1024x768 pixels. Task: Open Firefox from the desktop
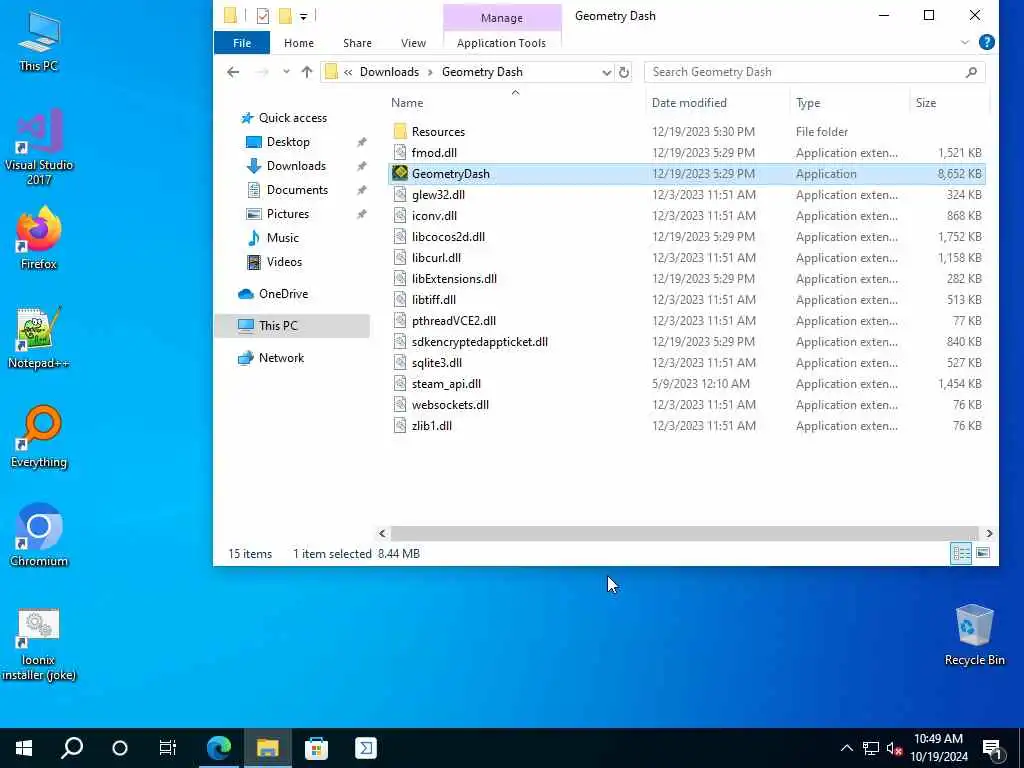tap(39, 238)
